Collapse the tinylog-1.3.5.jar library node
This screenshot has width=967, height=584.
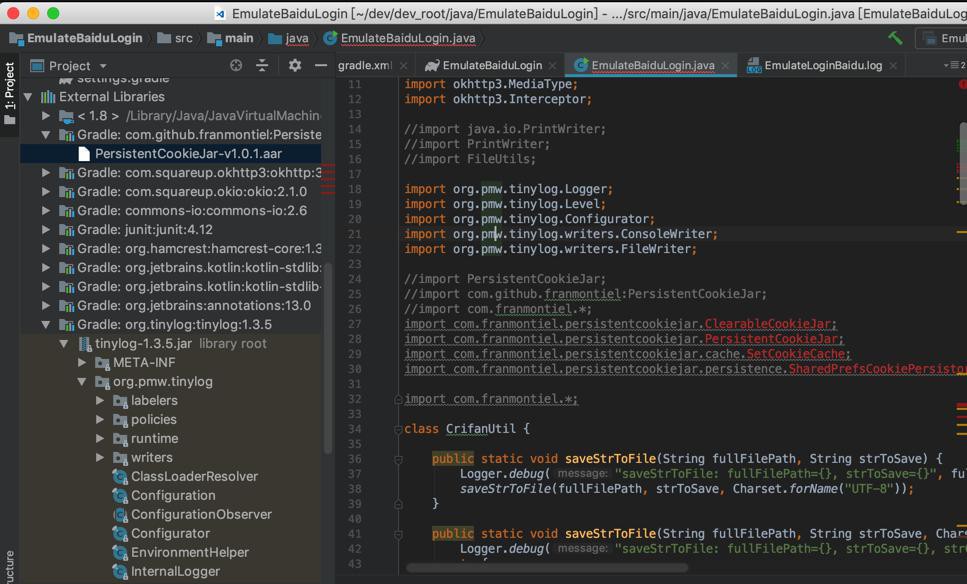tap(65, 343)
